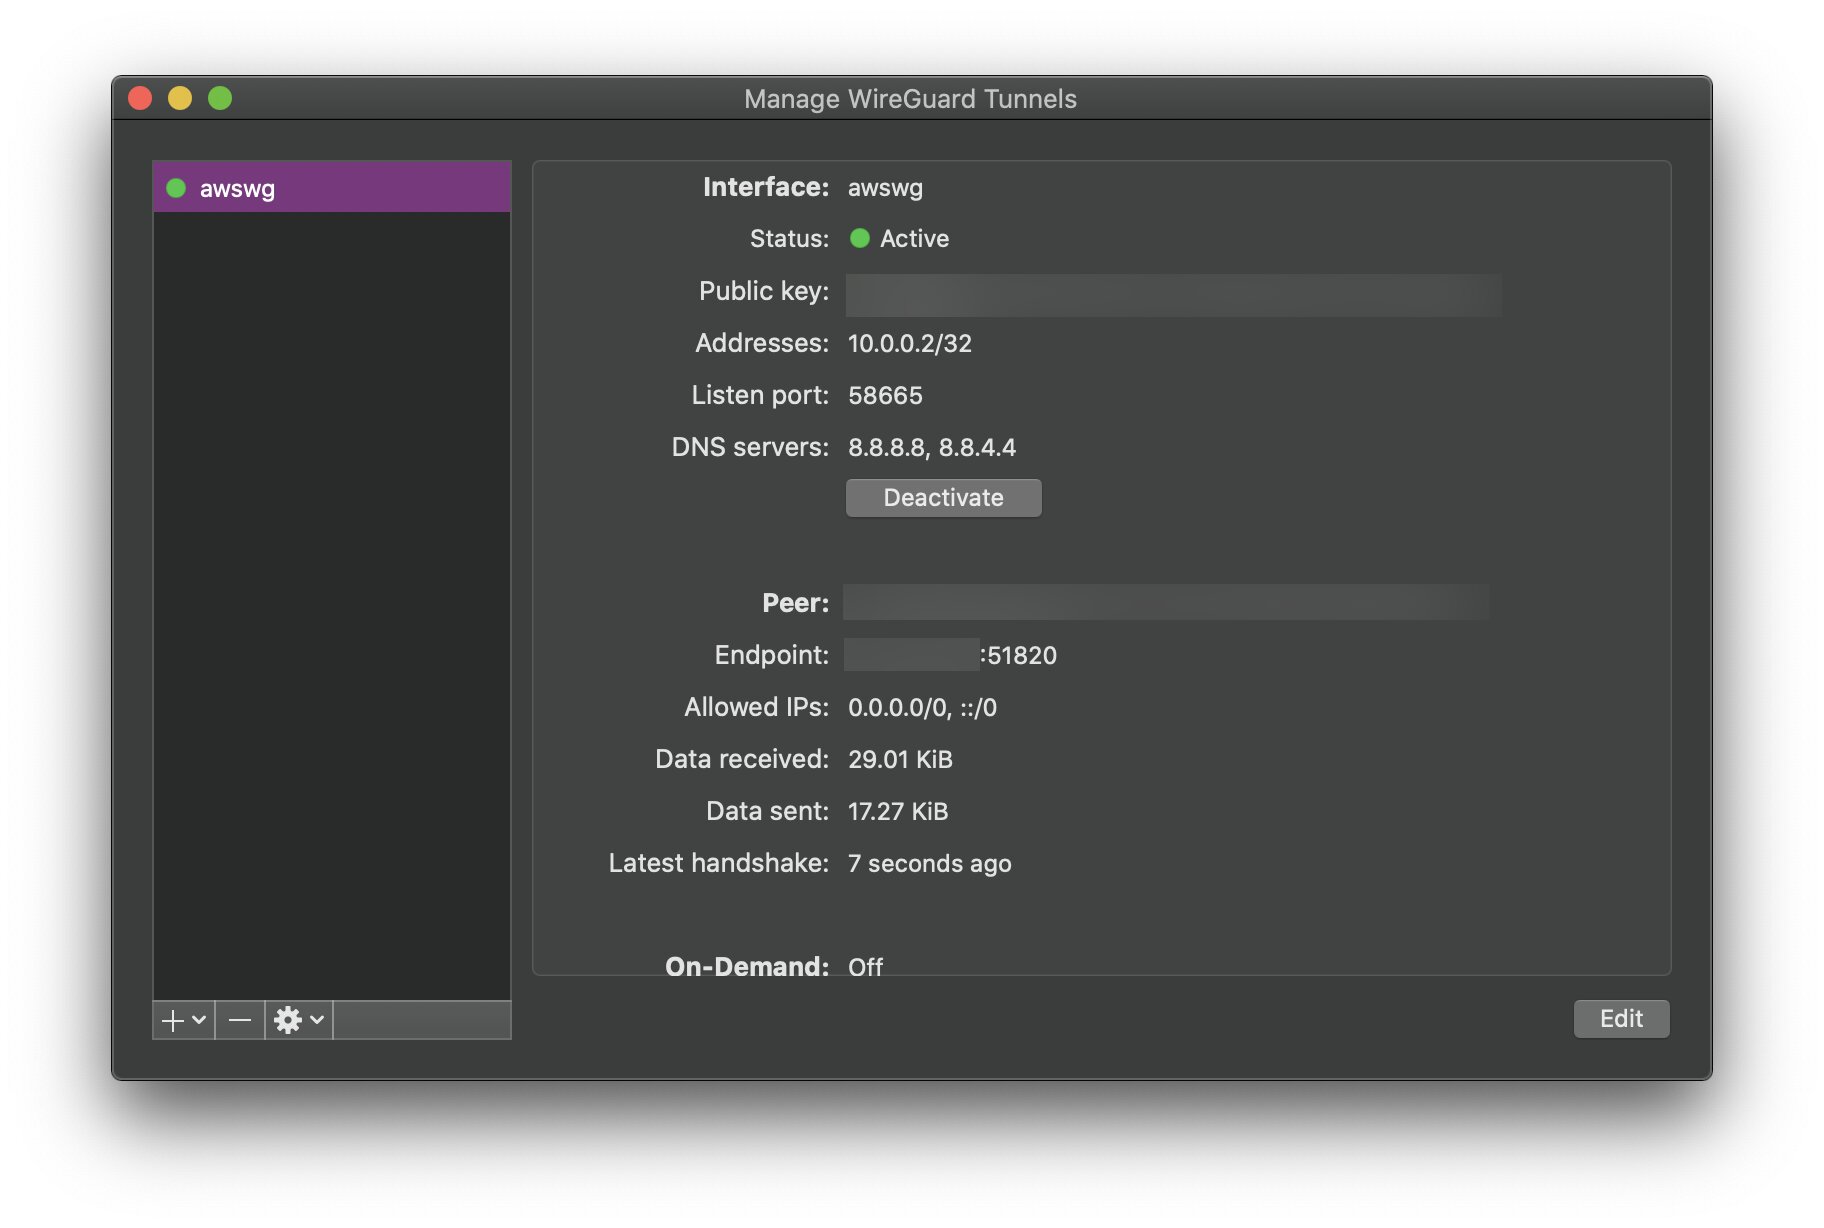The height and width of the screenshot is (1228, 1824).
Task: Click the blurred Public key field
Action: point(1174,295)
